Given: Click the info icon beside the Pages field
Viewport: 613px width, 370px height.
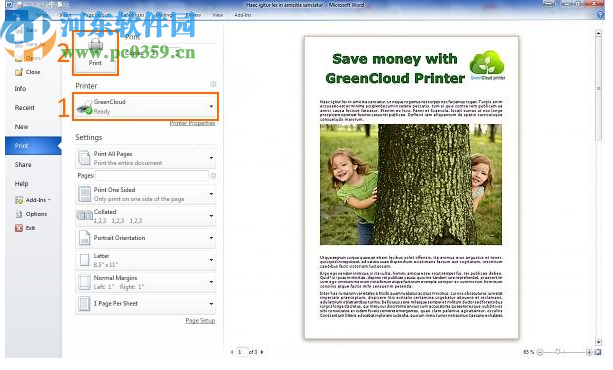Looking at the screenshot, I should (213, 176).
